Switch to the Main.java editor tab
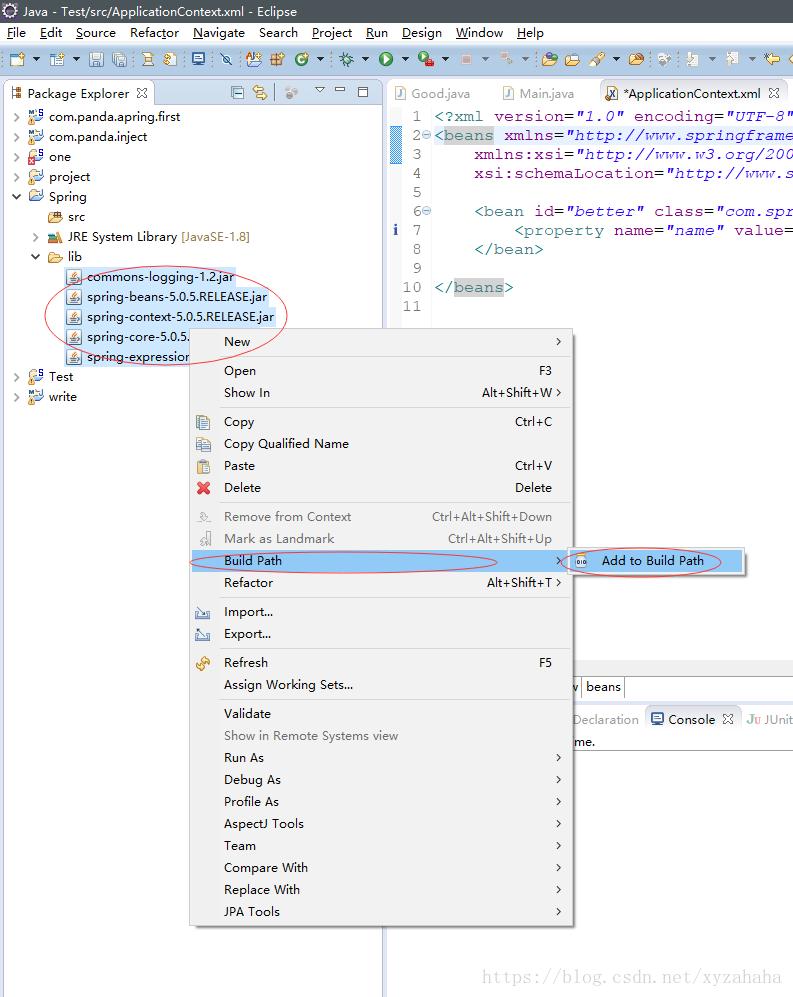The image size is (793, 997). click(539, 93)
